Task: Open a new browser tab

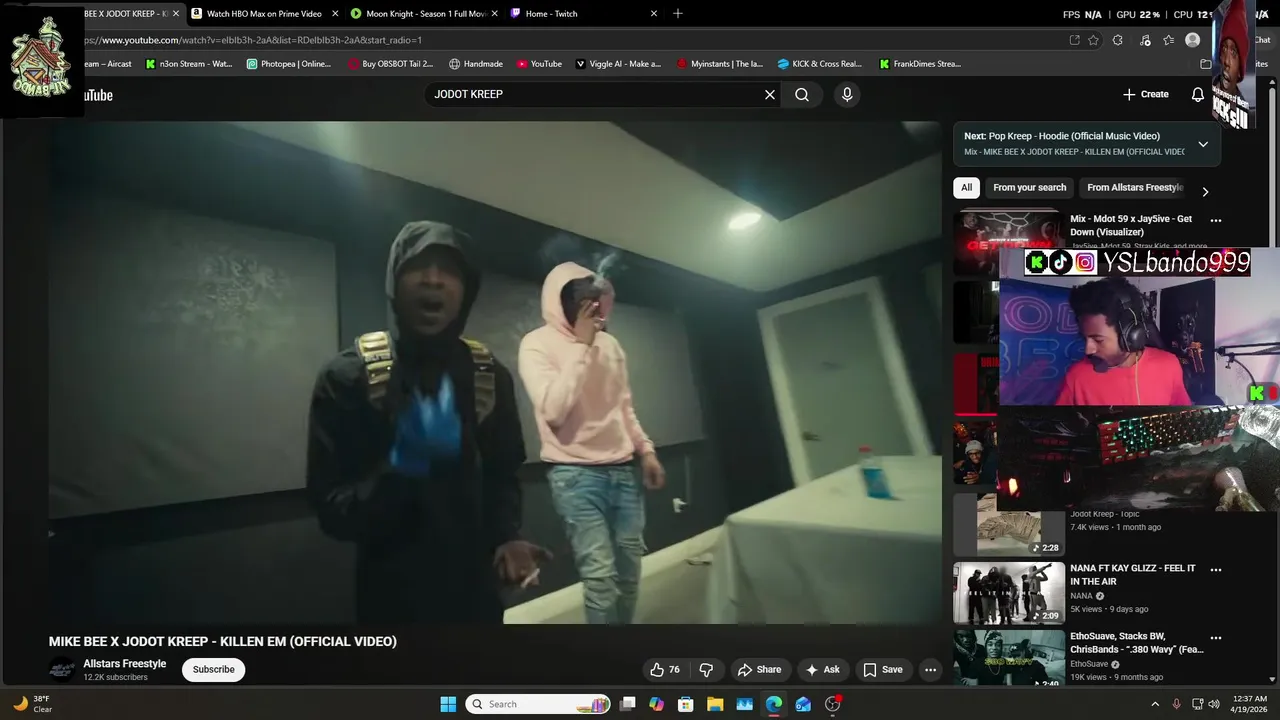Action: [678, 14]
